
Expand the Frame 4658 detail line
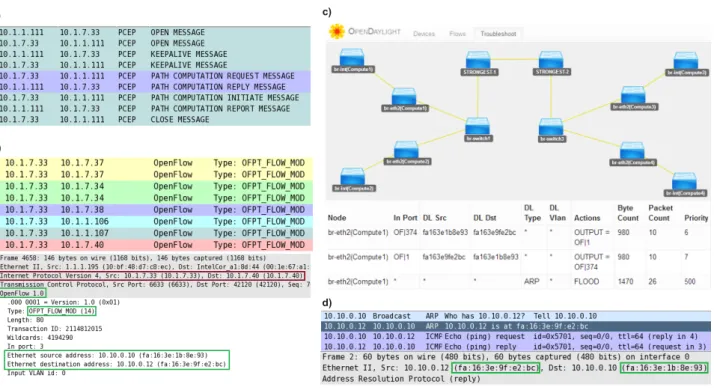click(x=133, y=258)
